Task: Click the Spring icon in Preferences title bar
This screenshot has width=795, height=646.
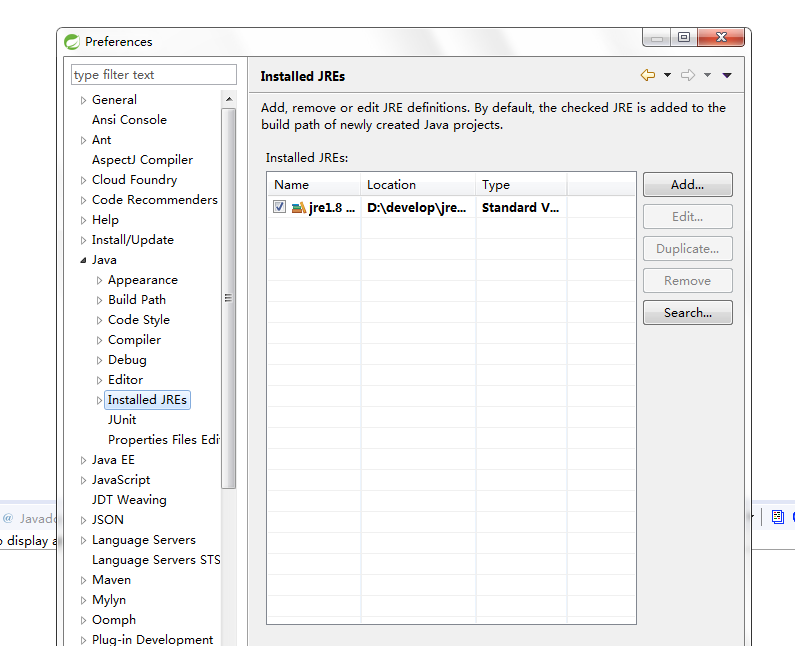Action: coord(72,42)
